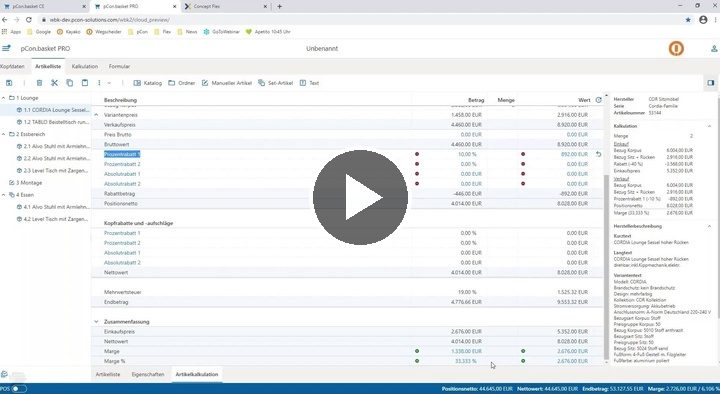The image size is (720, 394).
Task: Click the 4 Essen set icon
Action: click(x=12, y=195)
